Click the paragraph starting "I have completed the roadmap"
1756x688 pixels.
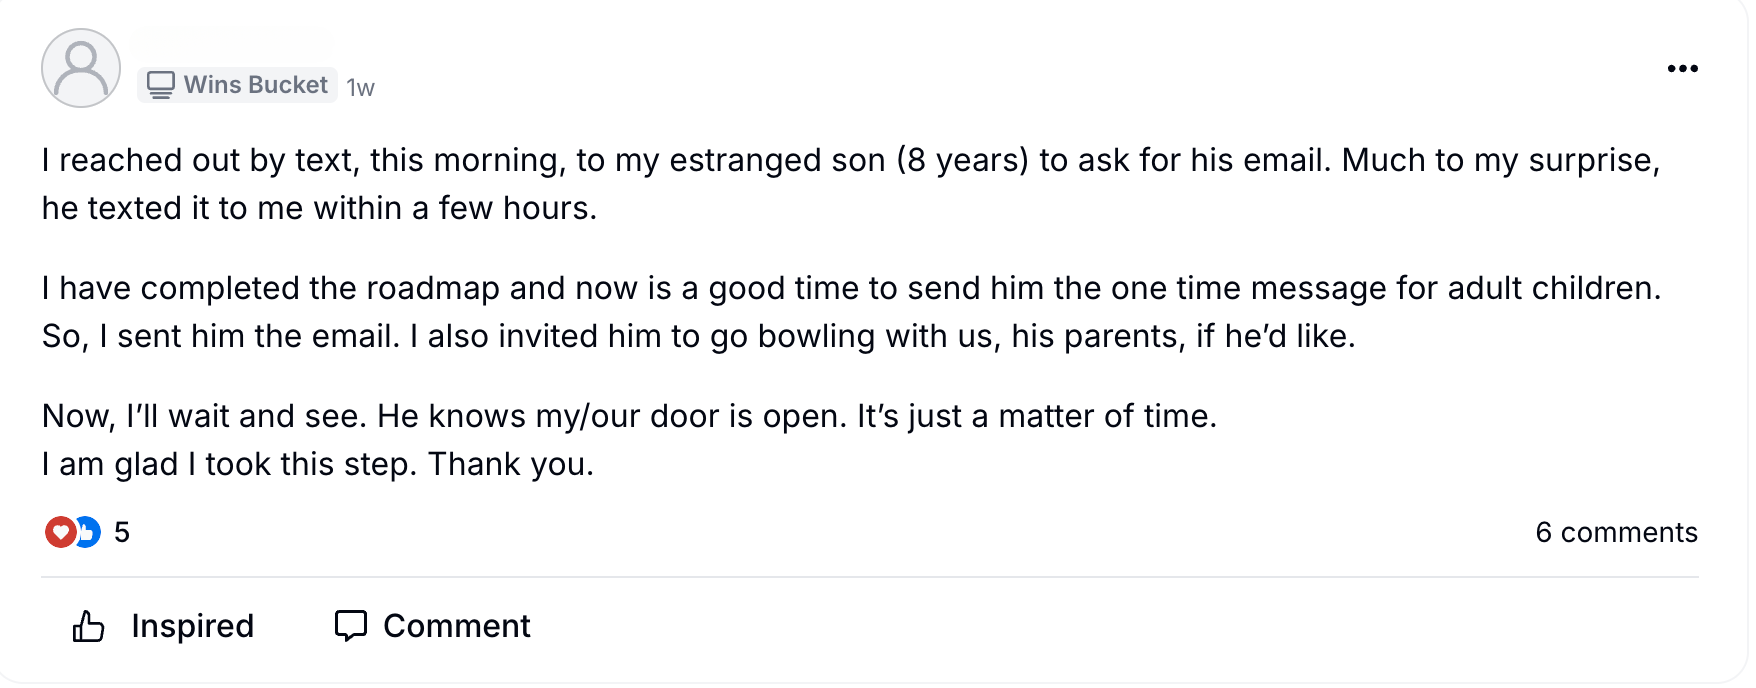point(850,288)
